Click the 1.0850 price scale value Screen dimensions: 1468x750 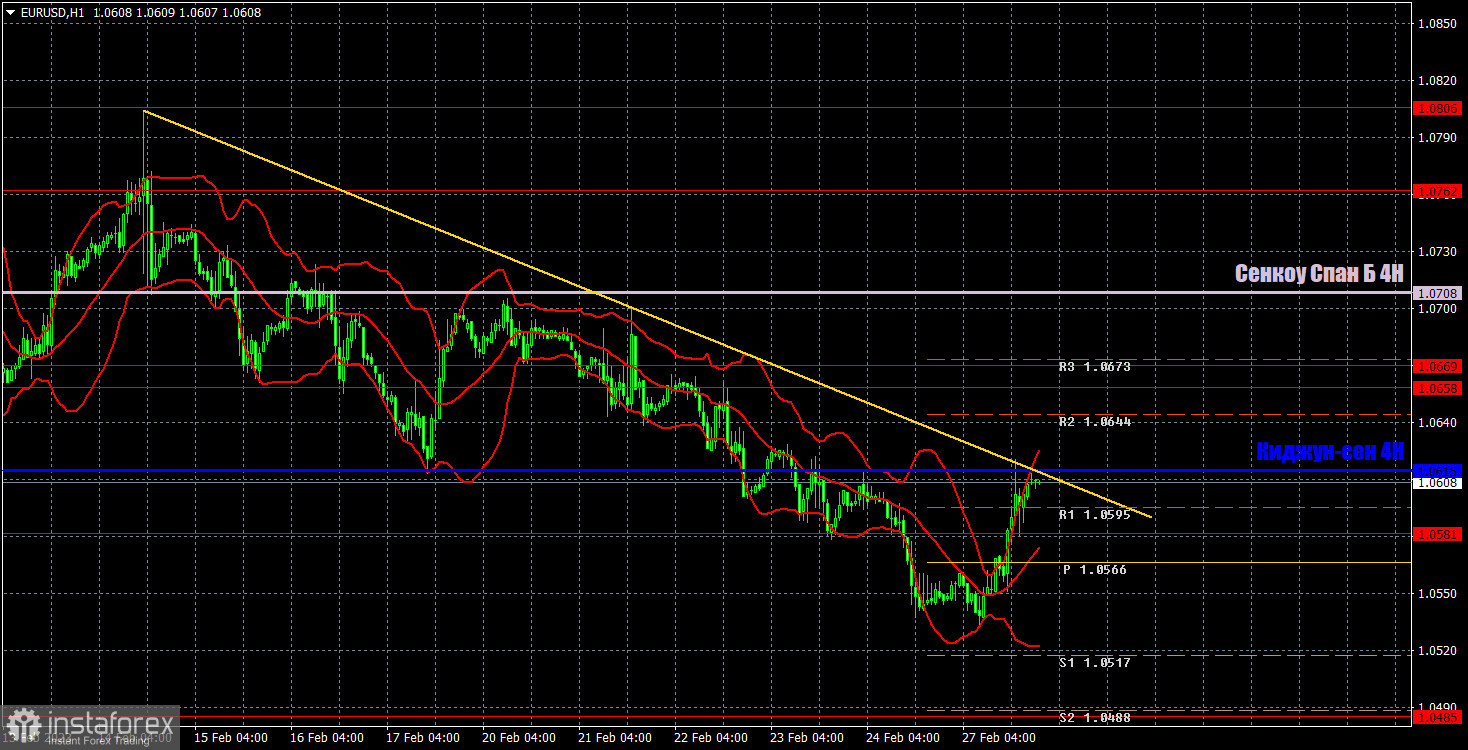1438,23
